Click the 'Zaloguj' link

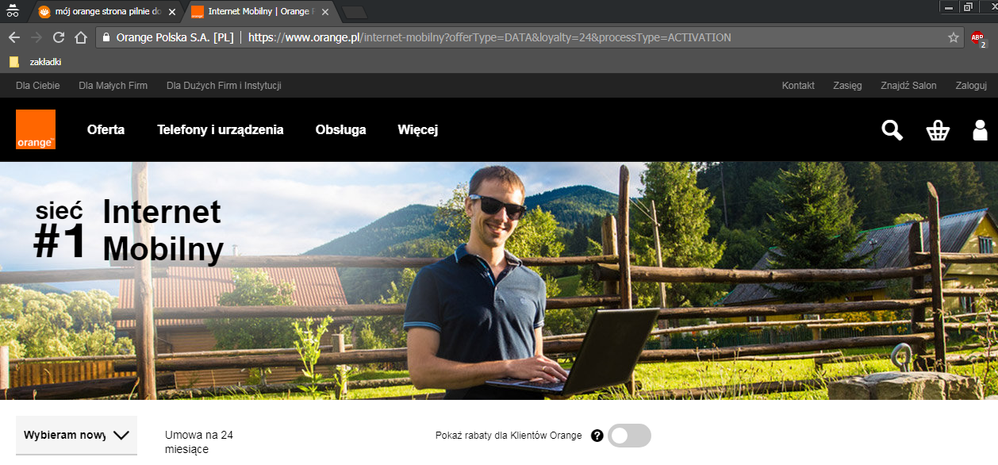tap(970, 86)
